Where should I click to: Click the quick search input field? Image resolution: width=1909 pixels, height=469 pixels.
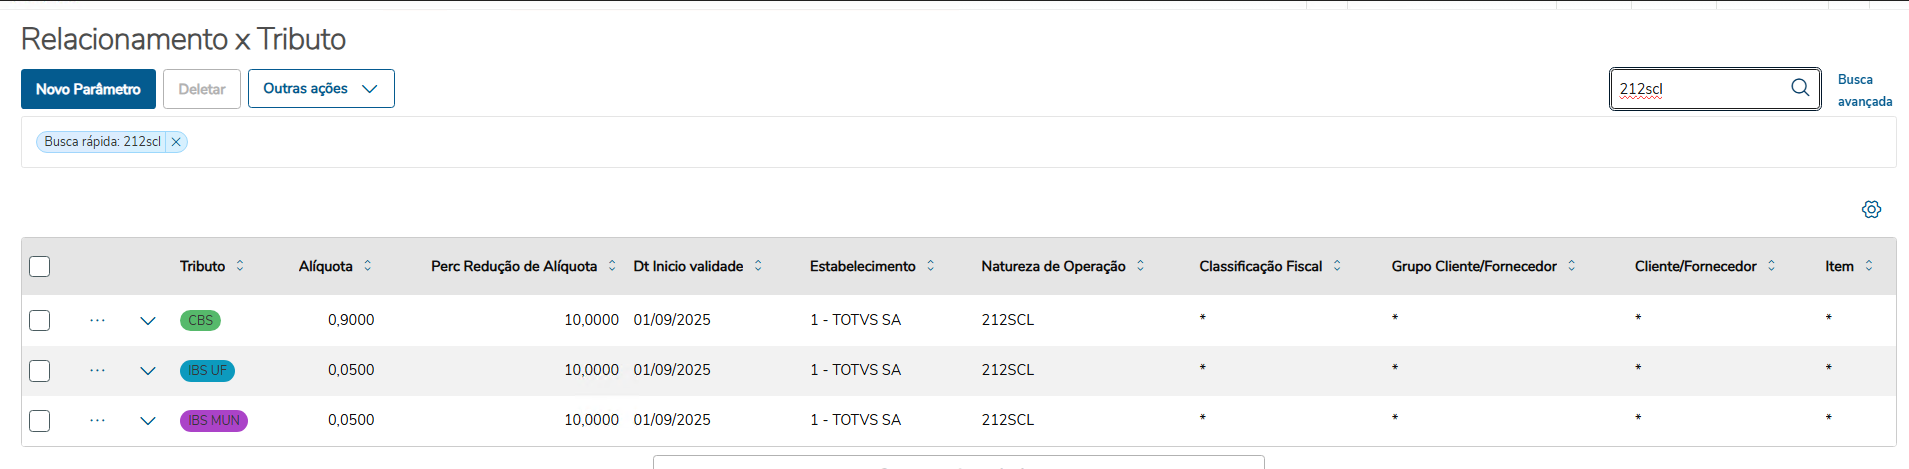point(1700,89)
